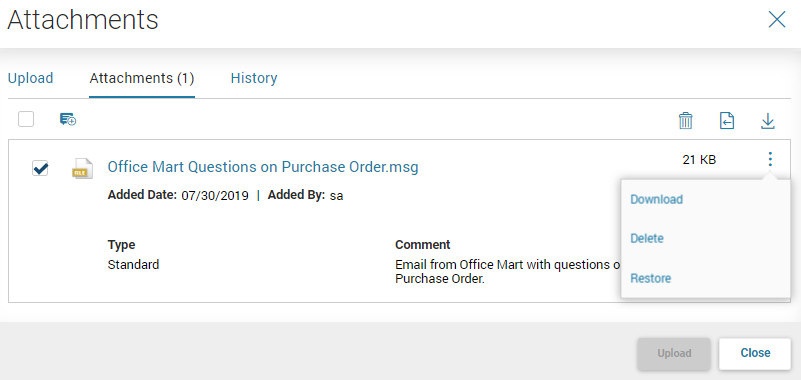Viewport: 801px width, 380px height.
Task: Click the Close button
Action: coord(755,353)
